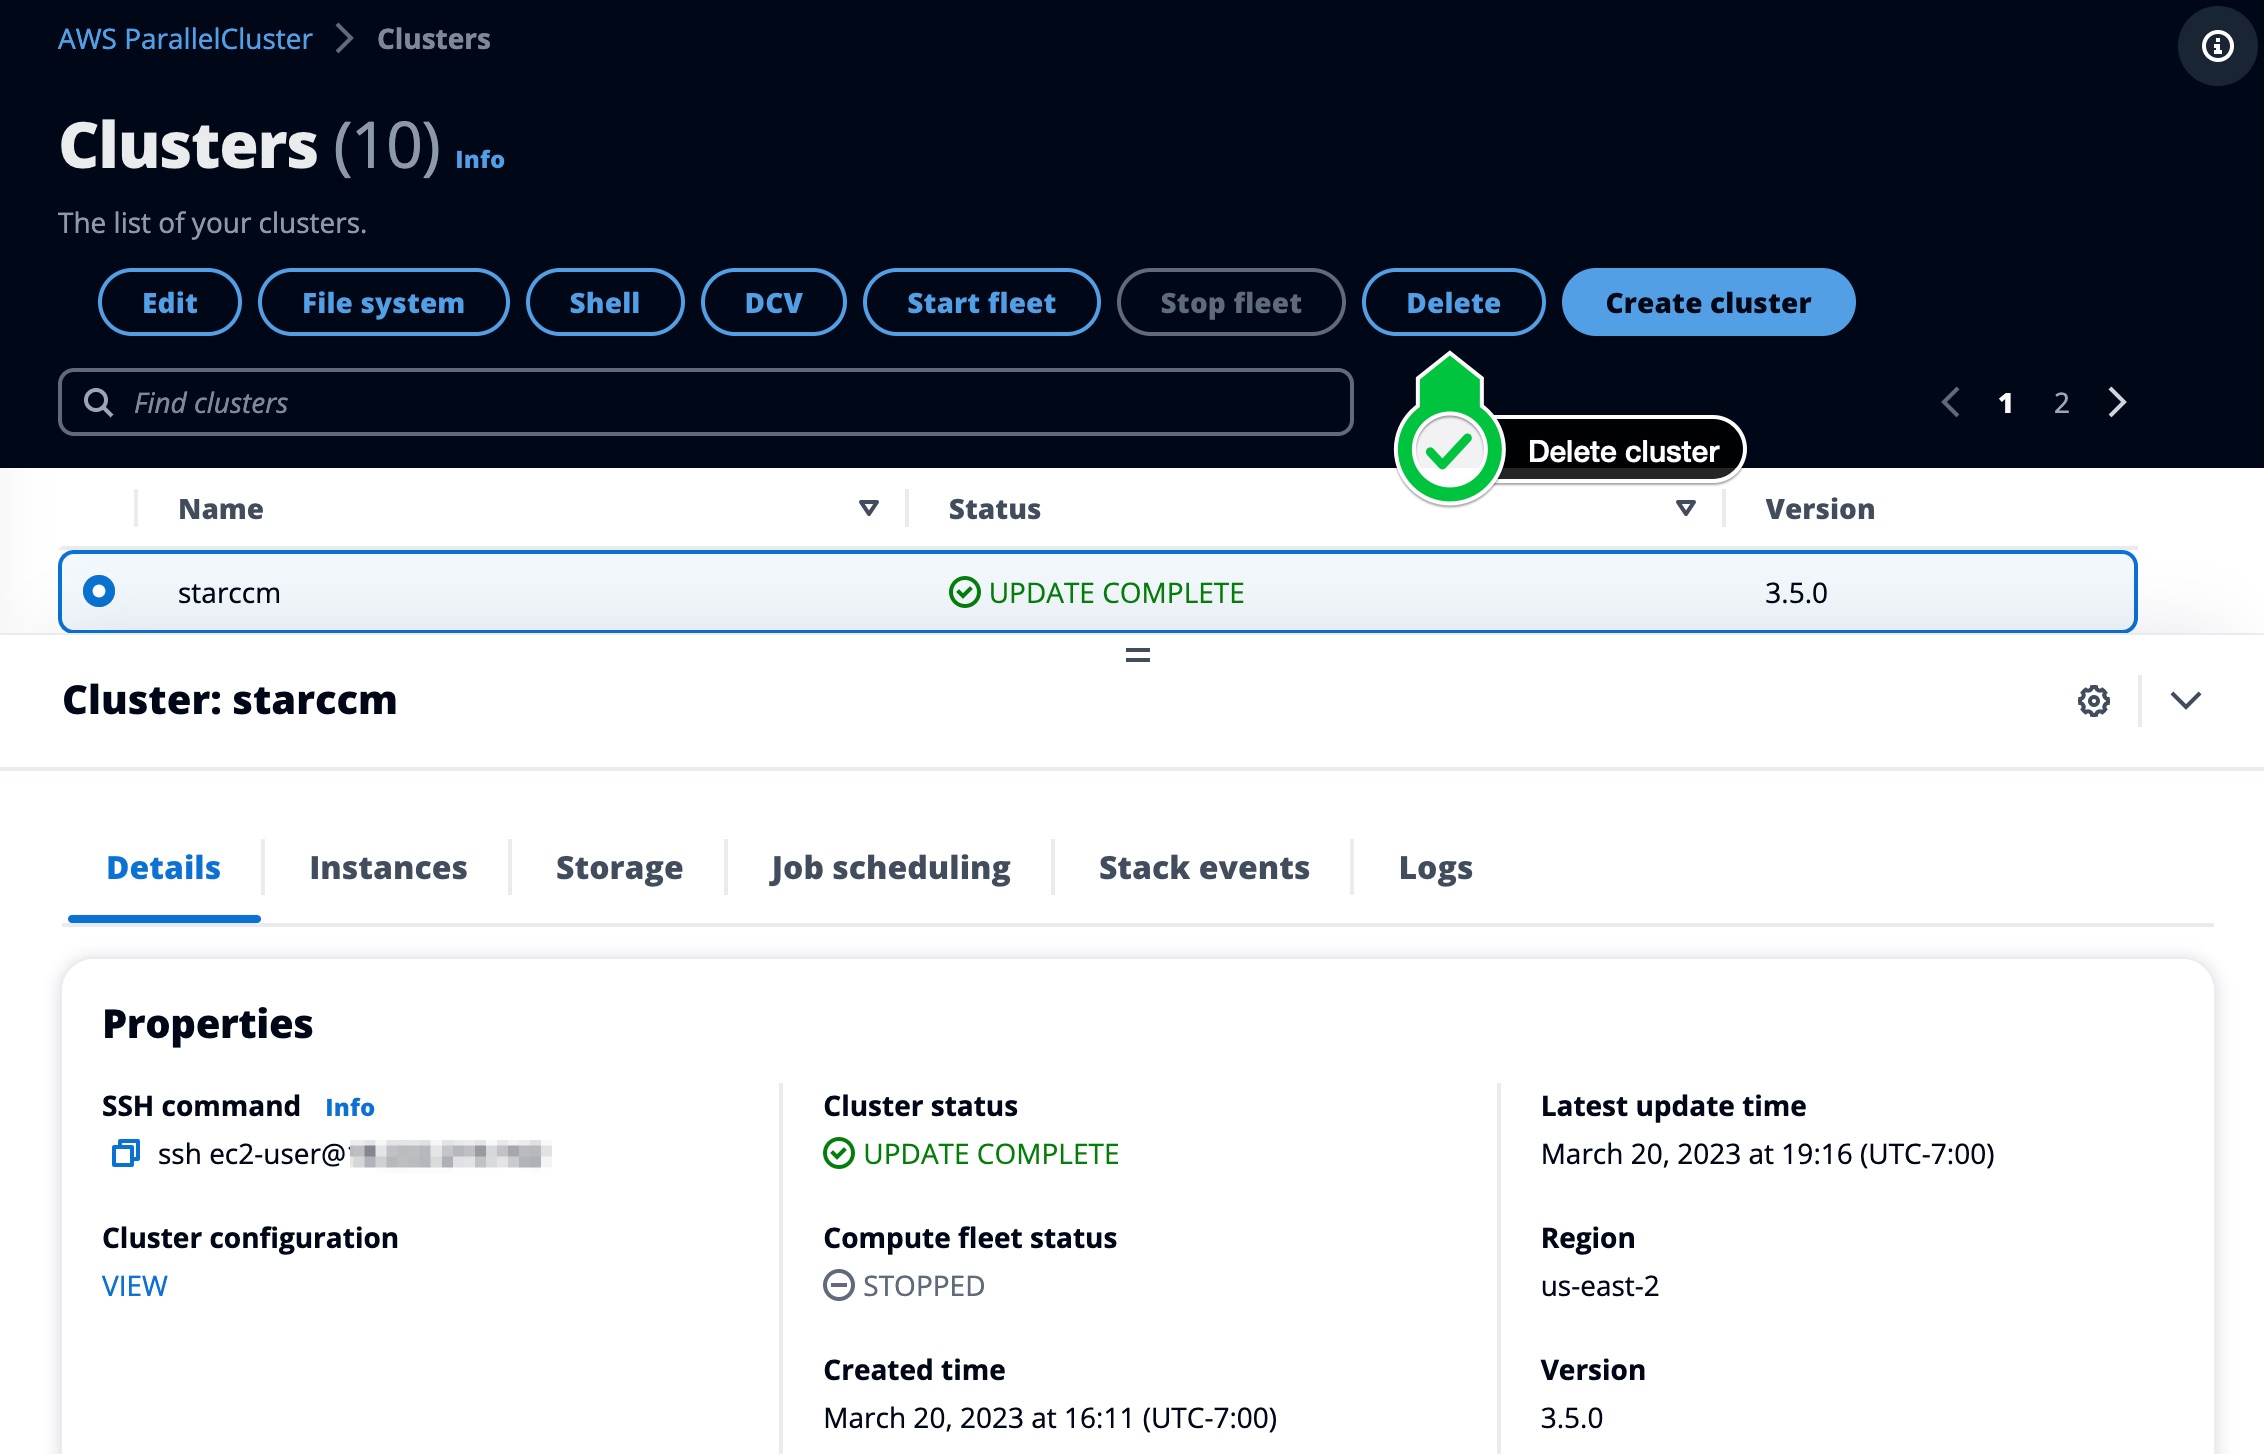This screenshot has height=1454, width=2264.
Task: Click the Stop fleet button
Action: [x=1231, y=302]
